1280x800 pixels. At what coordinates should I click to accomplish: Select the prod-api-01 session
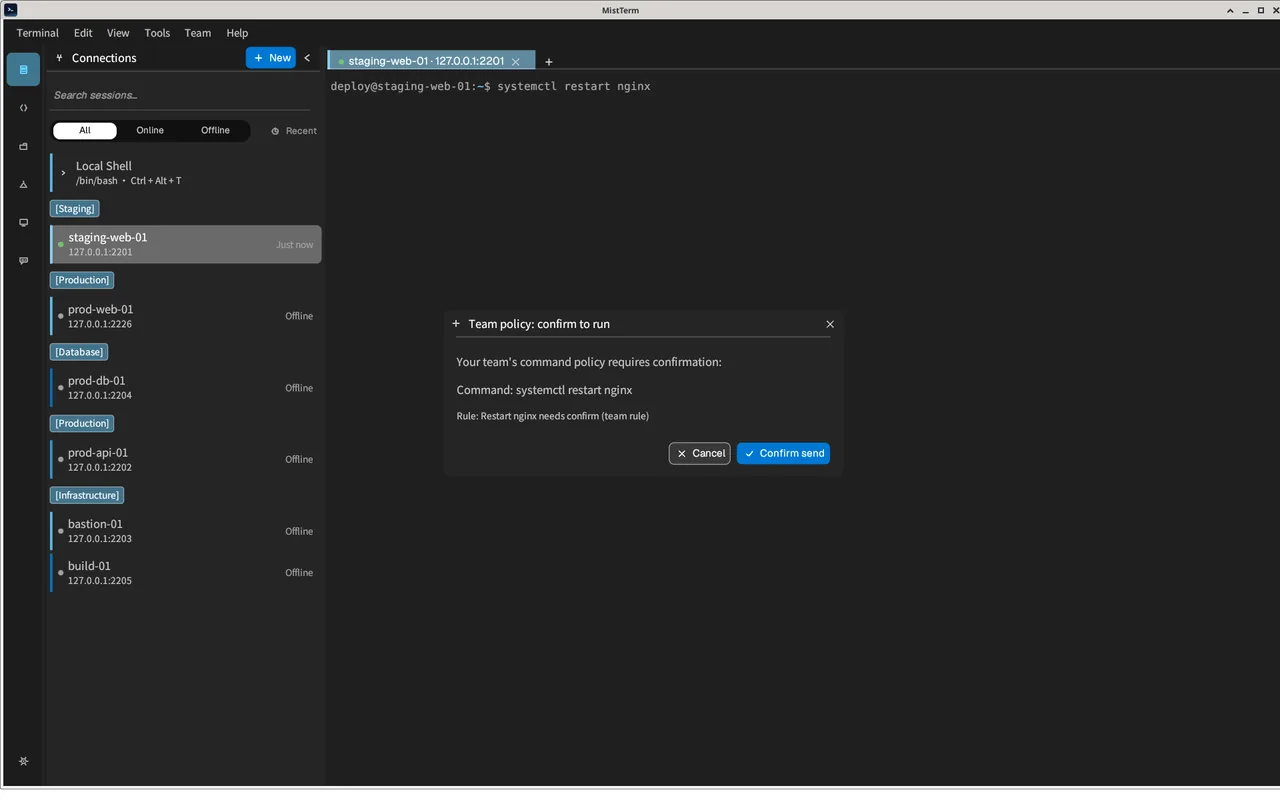pyautogui.click(x=186, y=459)
